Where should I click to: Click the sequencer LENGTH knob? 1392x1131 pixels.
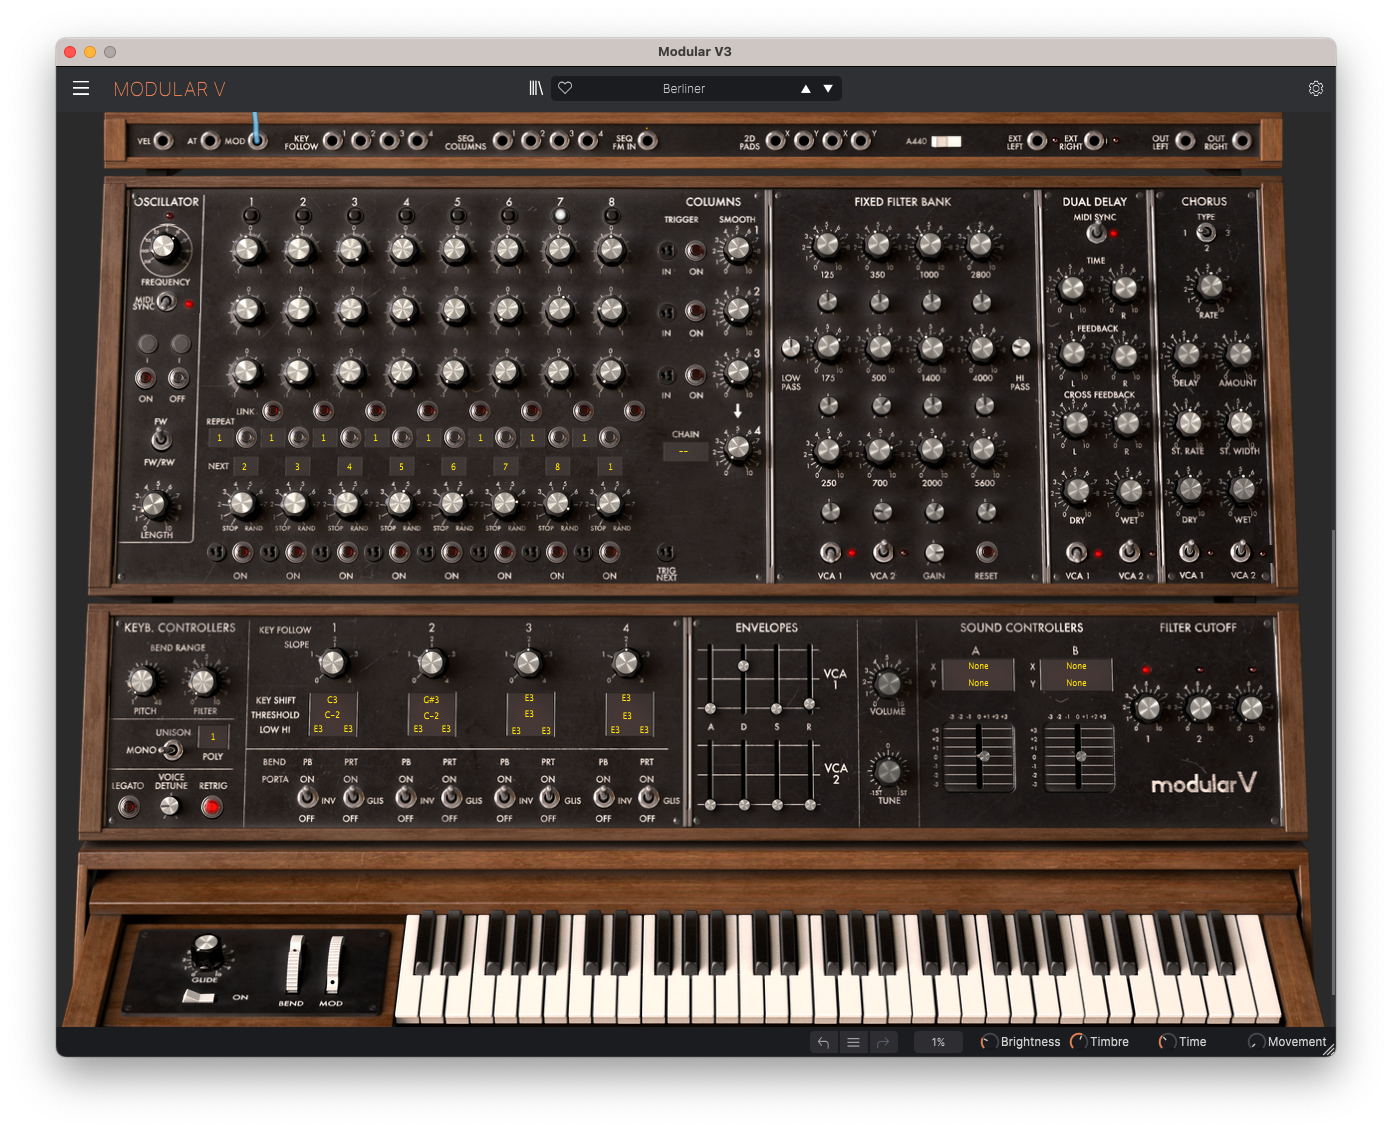154,505
